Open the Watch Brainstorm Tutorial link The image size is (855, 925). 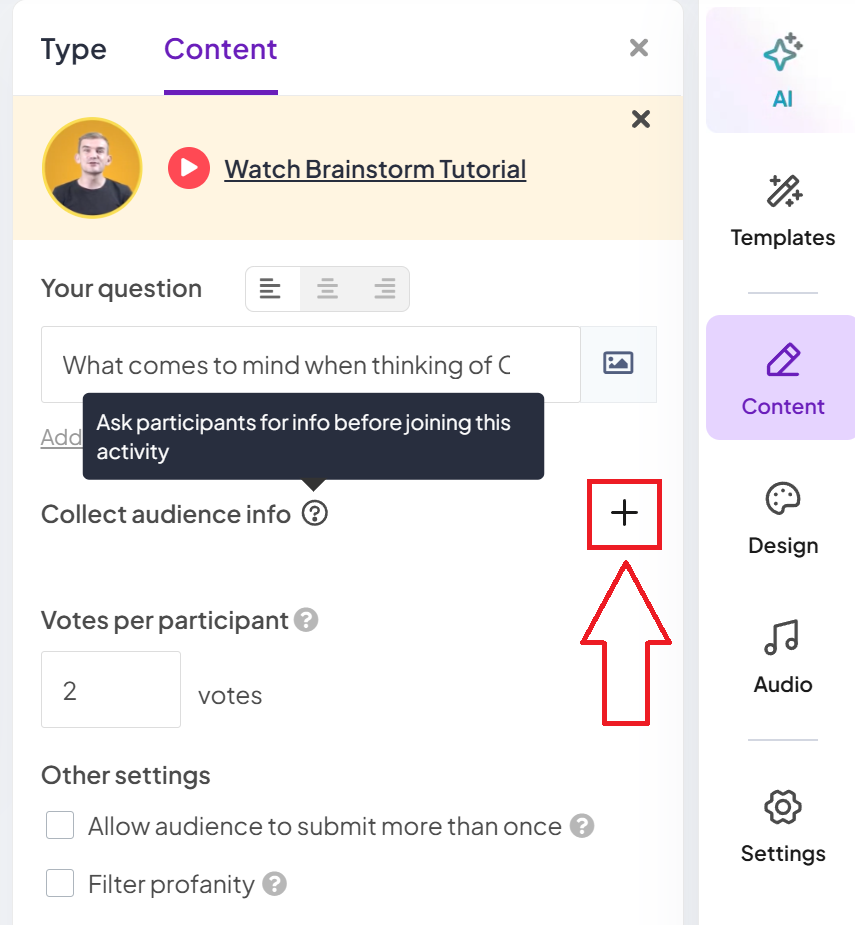click(375, 169)
